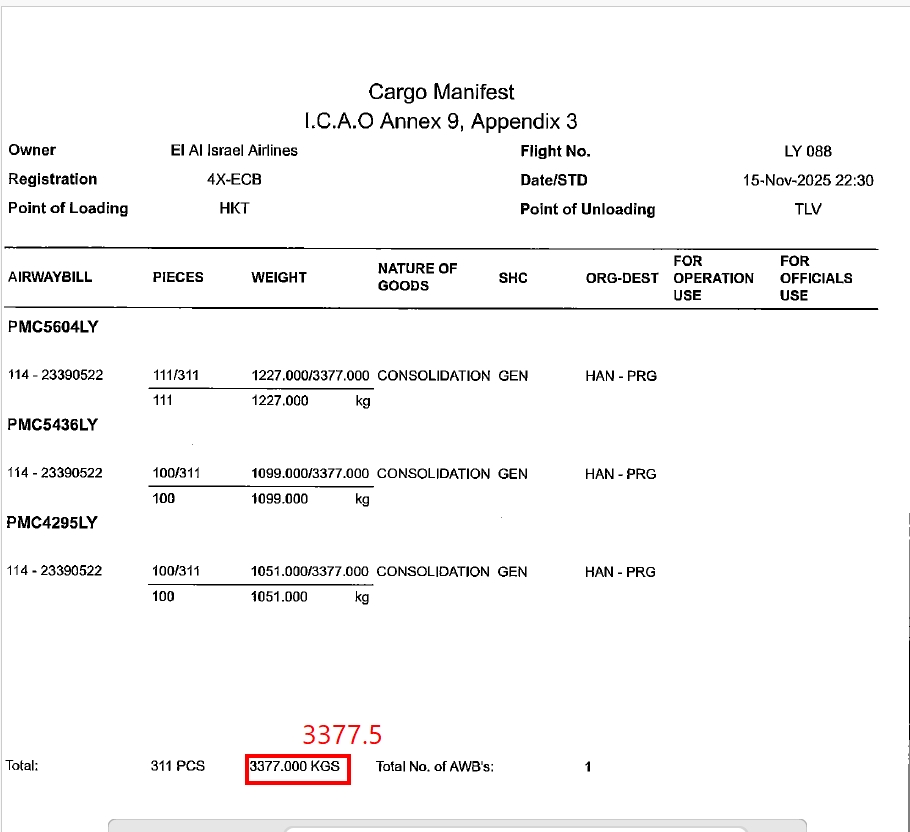Click the FOR OFFICIALS USE column header
This screenshot has width=910, height=832.
pyautogui.click(x=816, y=278)
